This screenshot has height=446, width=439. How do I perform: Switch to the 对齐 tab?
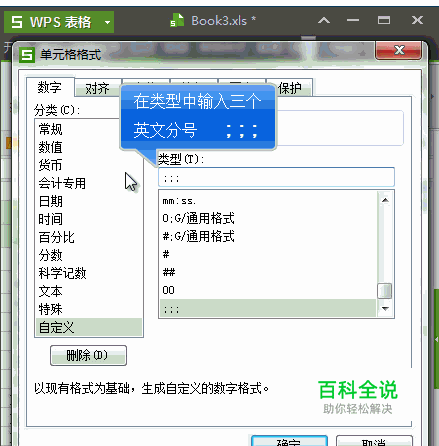pos(97,88)
